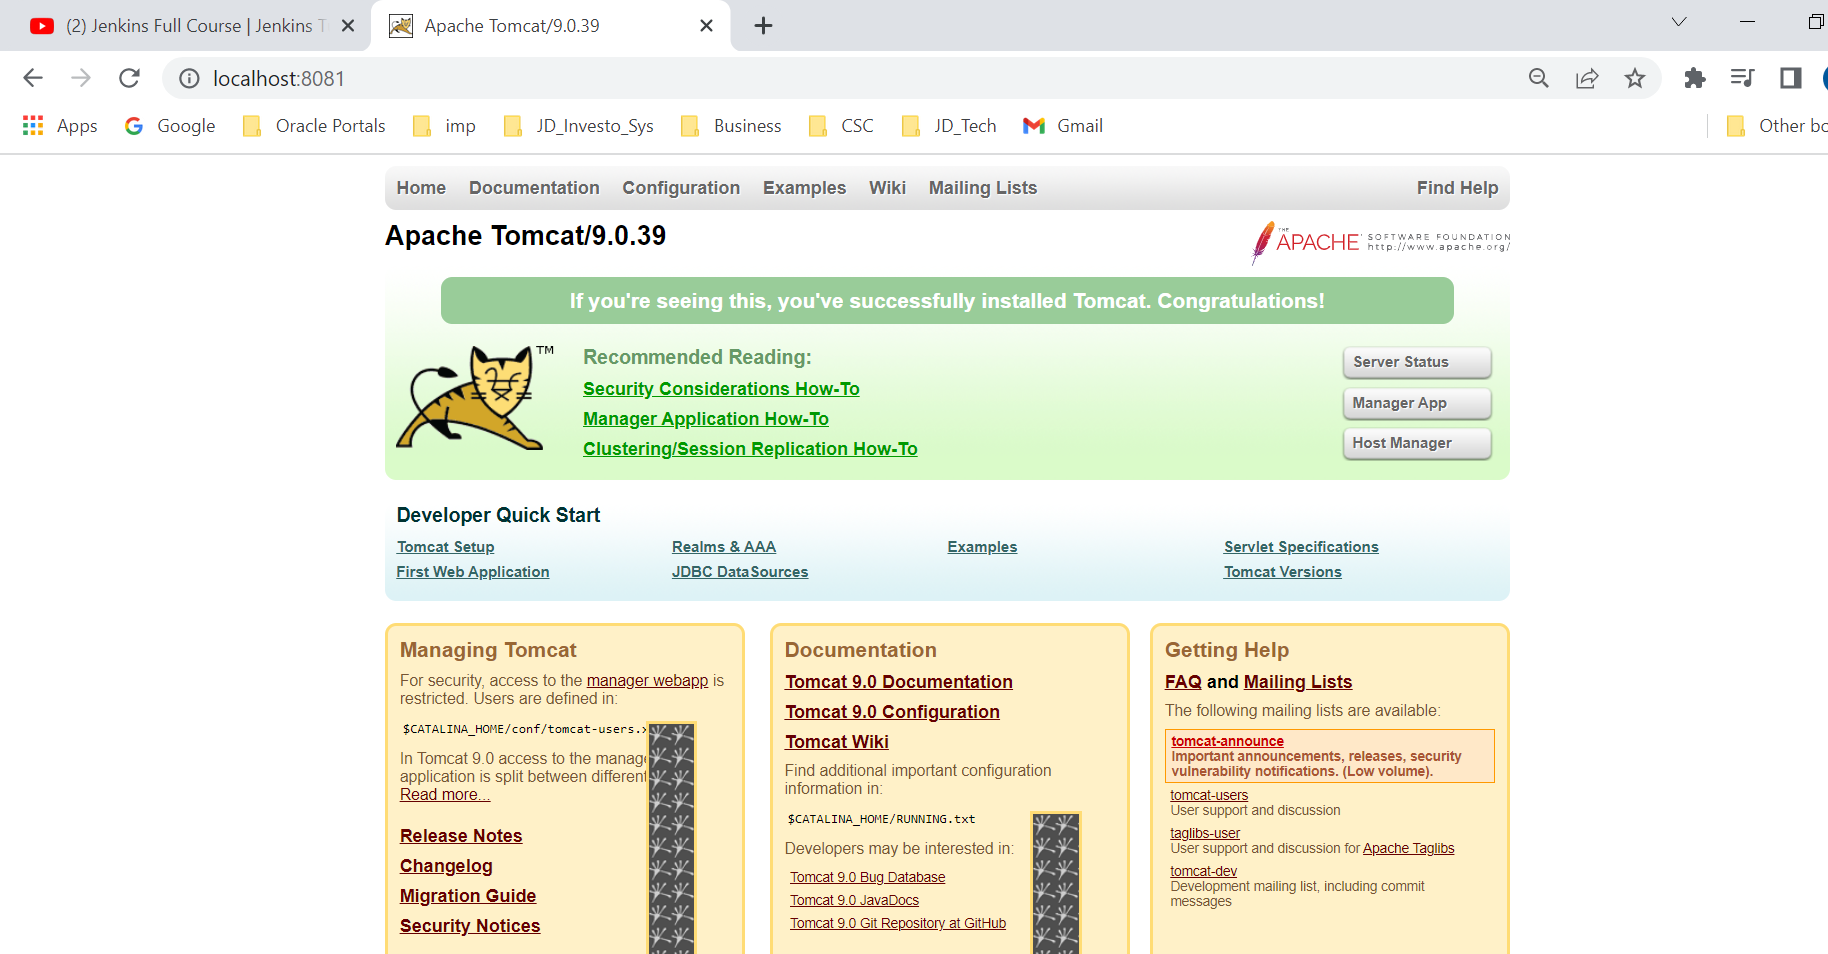This screenshot has height=954, width=1828.
Task: Bookmark this page with the star icon
Action: point(1635,78)
